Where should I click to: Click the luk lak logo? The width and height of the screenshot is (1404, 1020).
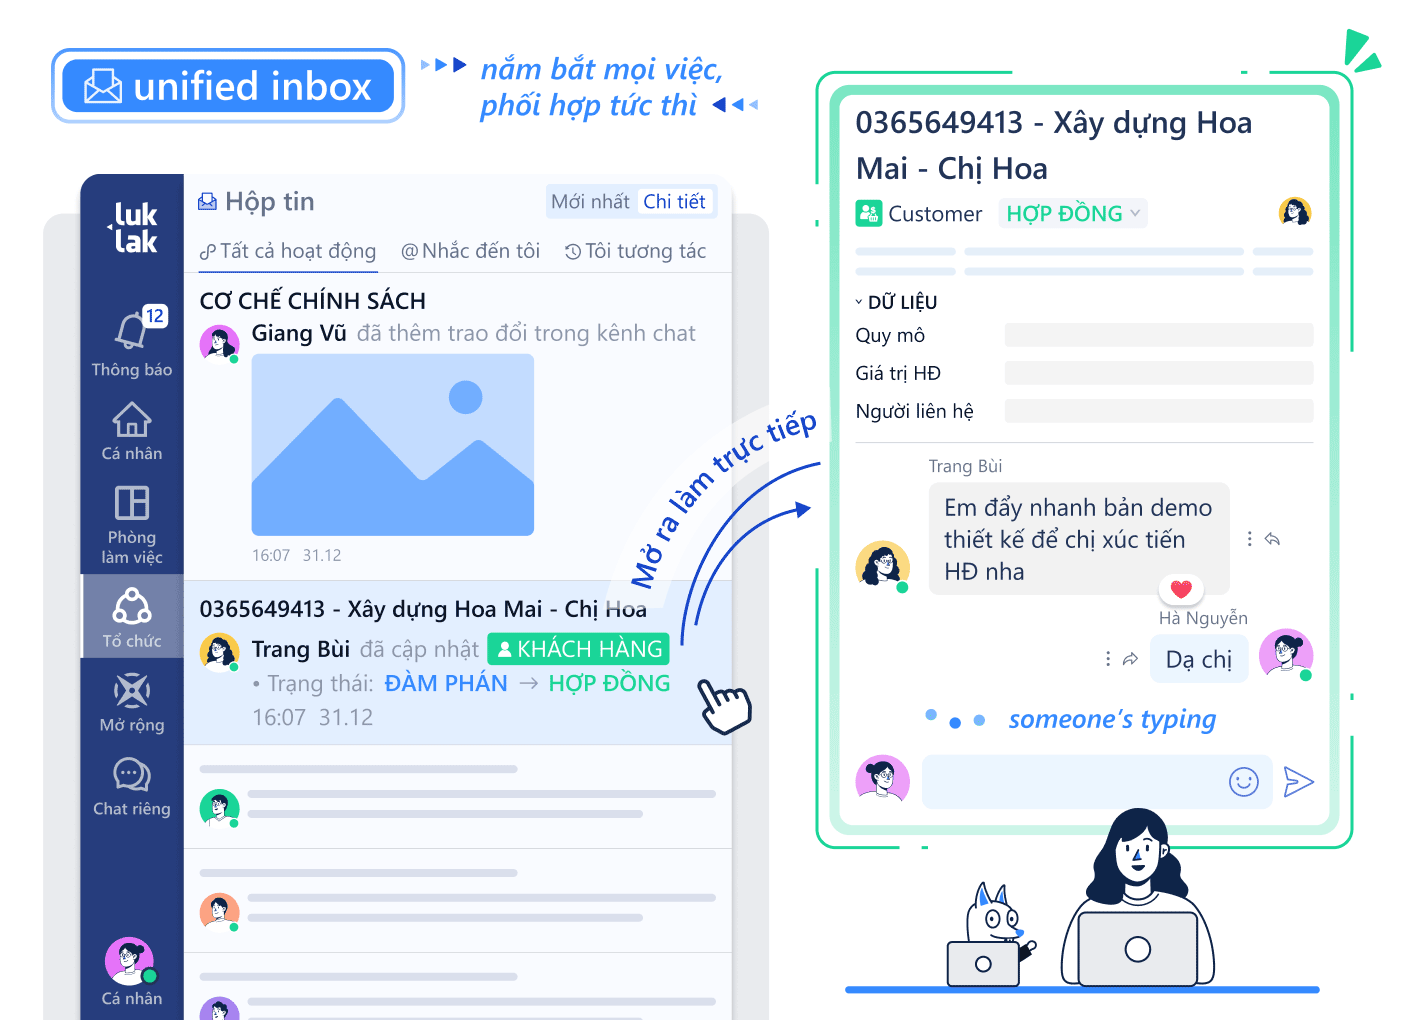tap(133, 228)
